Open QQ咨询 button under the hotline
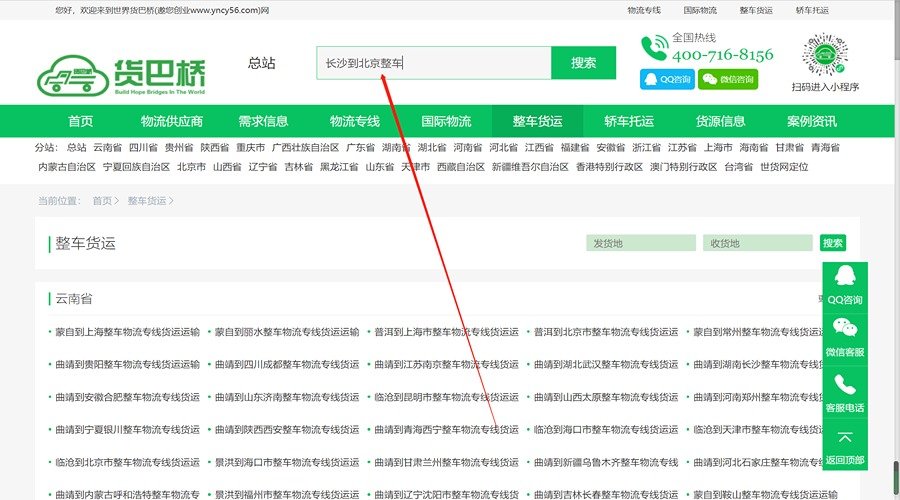This screenshot has width=900, height=500. tap(666, 79)
